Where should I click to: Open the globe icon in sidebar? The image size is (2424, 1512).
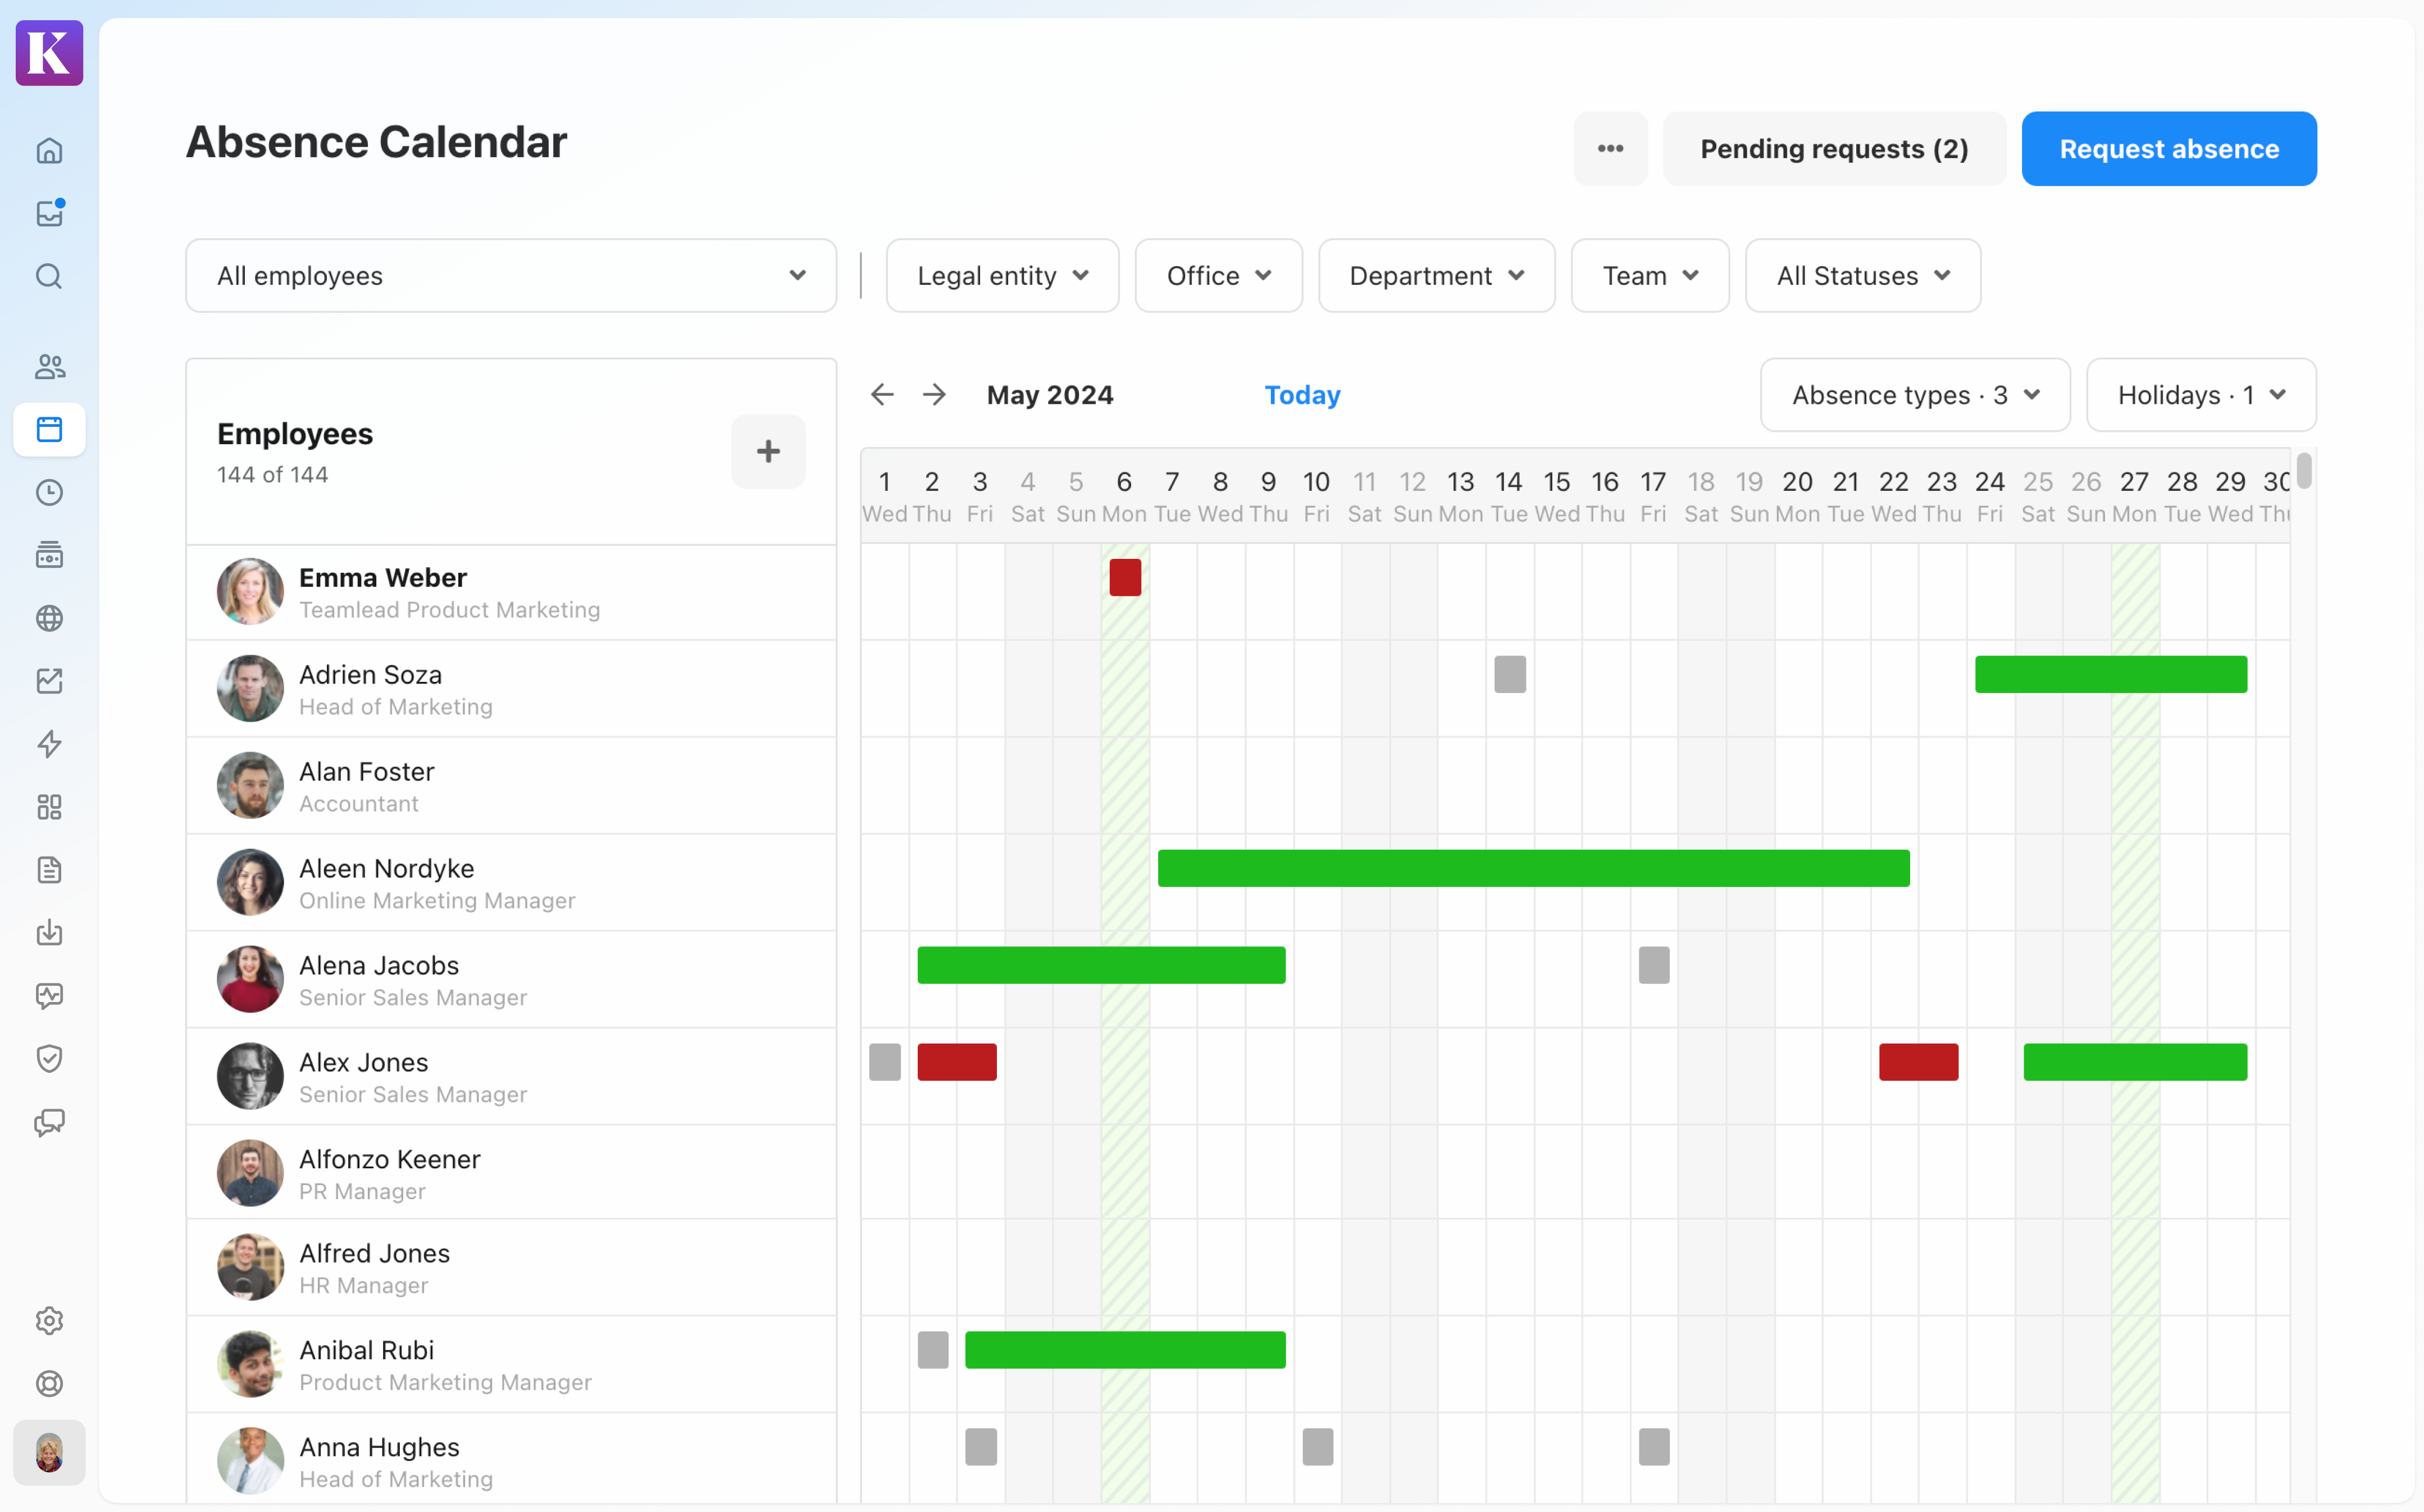pos(49,618)
